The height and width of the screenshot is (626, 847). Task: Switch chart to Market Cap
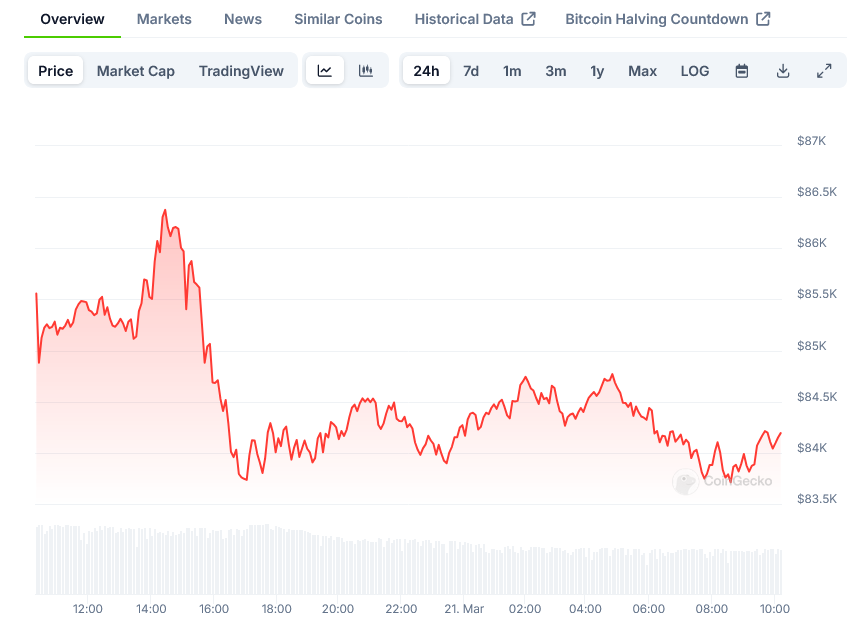[136, 71]
